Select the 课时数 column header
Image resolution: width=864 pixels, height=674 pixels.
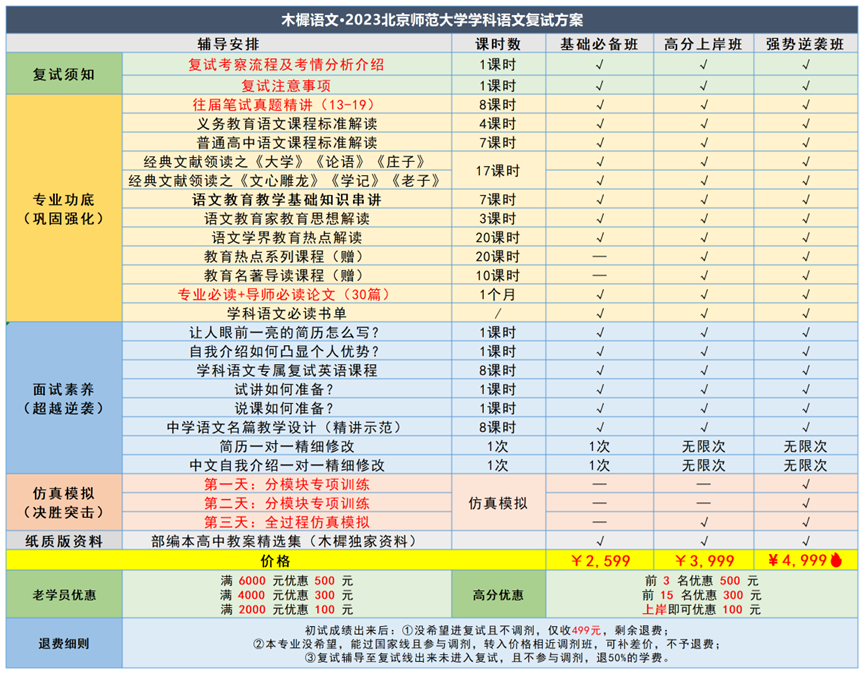tap(498, 44)
